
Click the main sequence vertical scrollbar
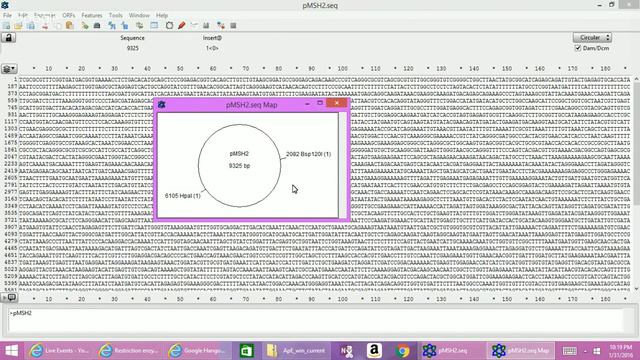(x=636, y=184)
